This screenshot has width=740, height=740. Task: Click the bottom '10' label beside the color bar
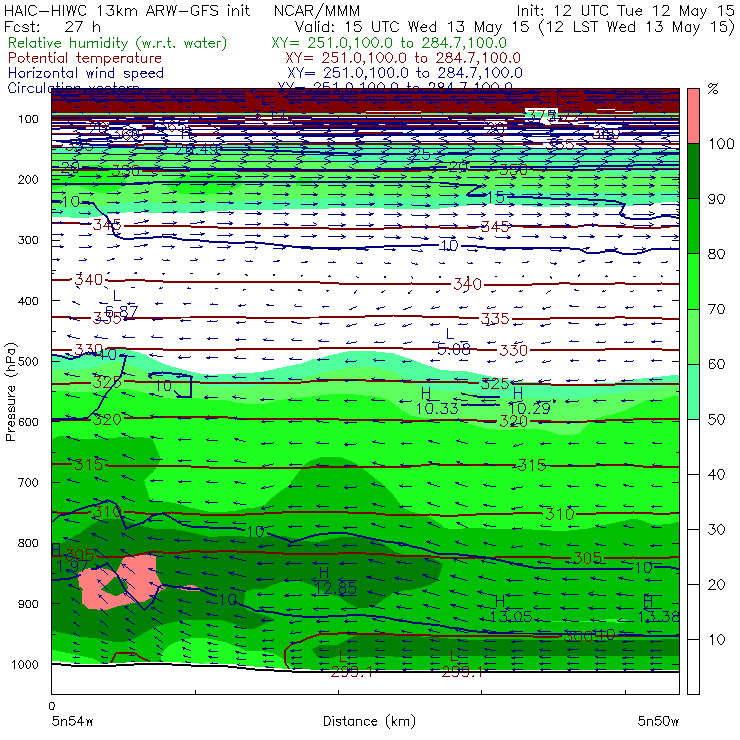[716, 639]
